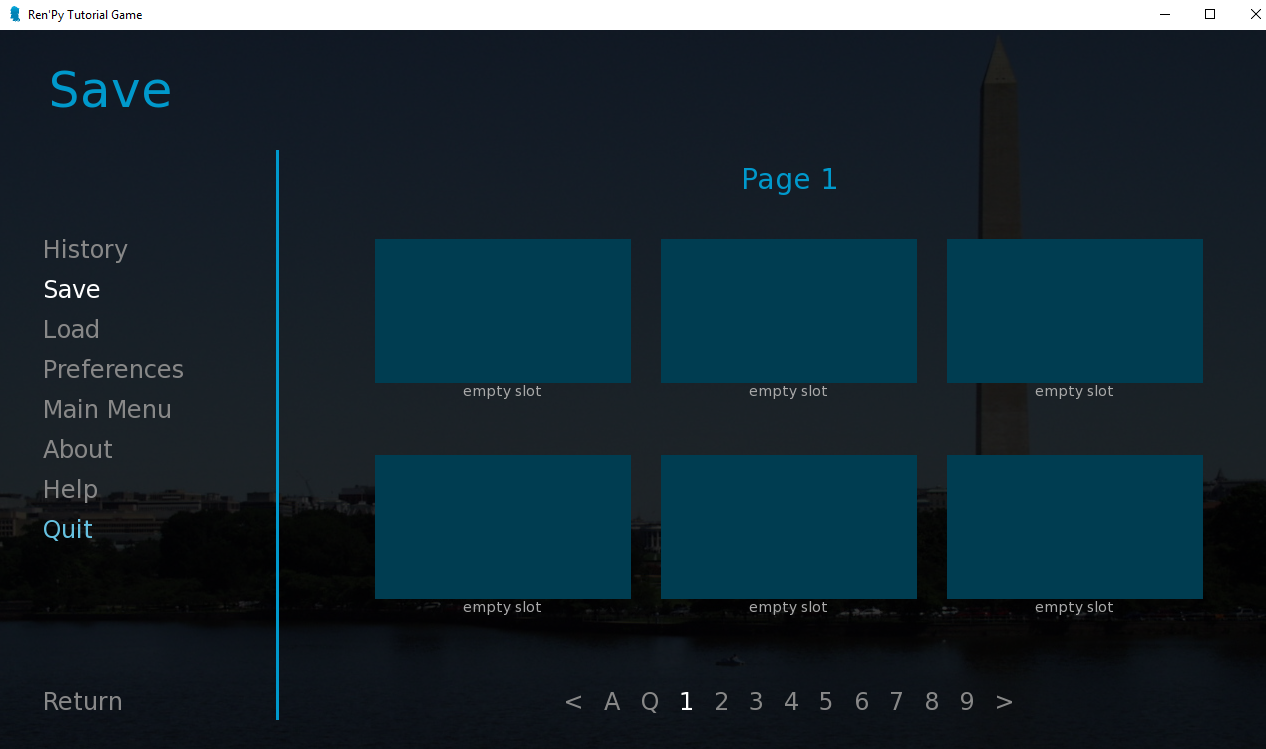Image resolution: width=1266 pixels, height=749 pixels.
Task: Select the Save menu item
Action: click(71, 289)
